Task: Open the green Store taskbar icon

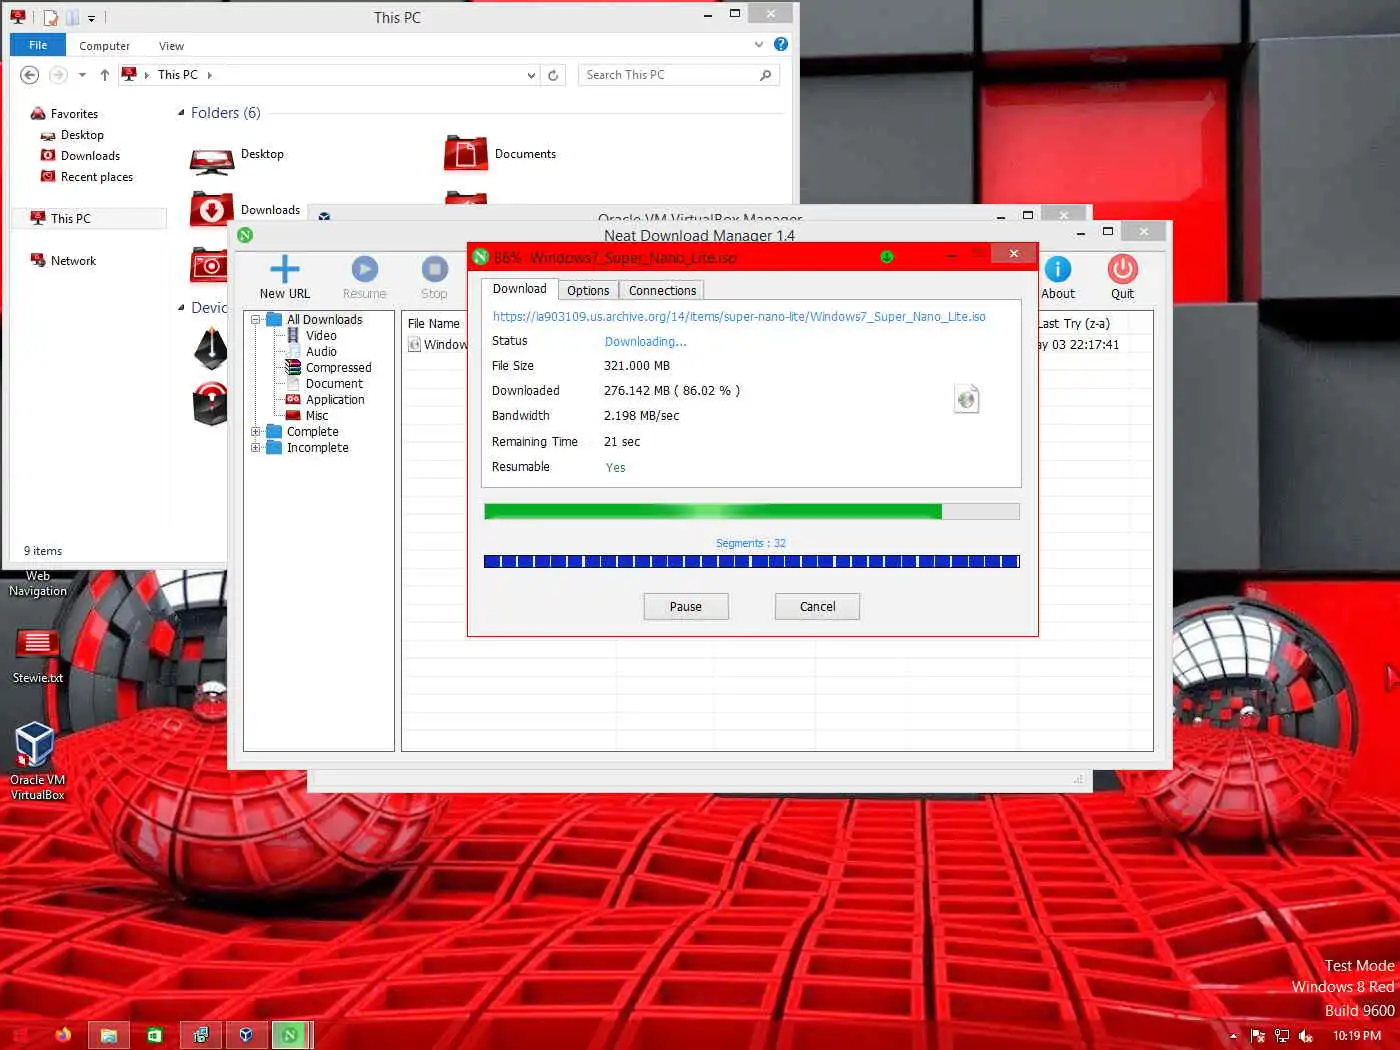Action: (x=154, y=1035)
